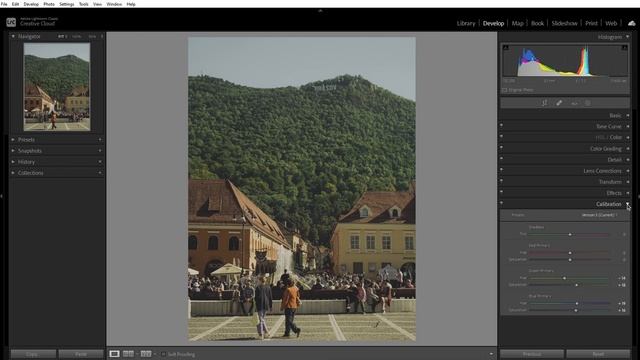Adjust the Shadows Tint slider

coord(570,234)
